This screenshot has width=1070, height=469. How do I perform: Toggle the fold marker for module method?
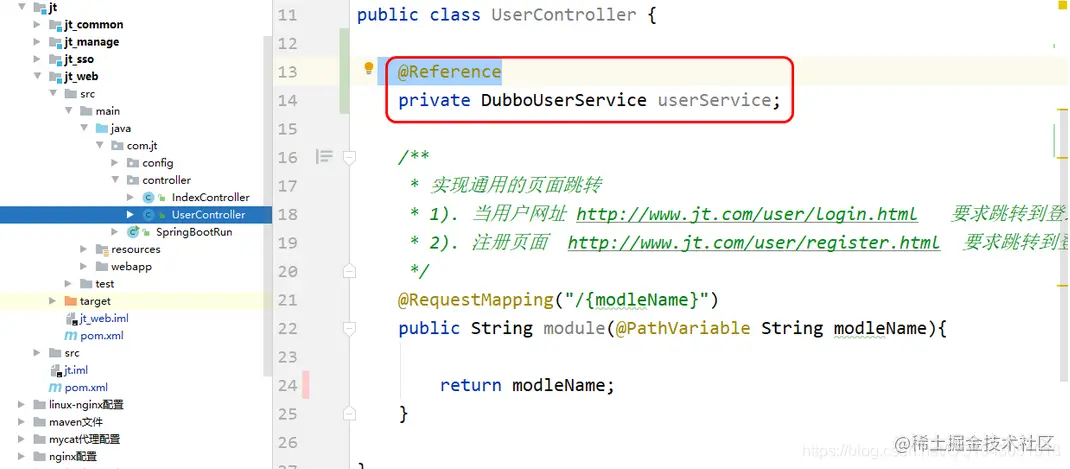coord(349,328)
